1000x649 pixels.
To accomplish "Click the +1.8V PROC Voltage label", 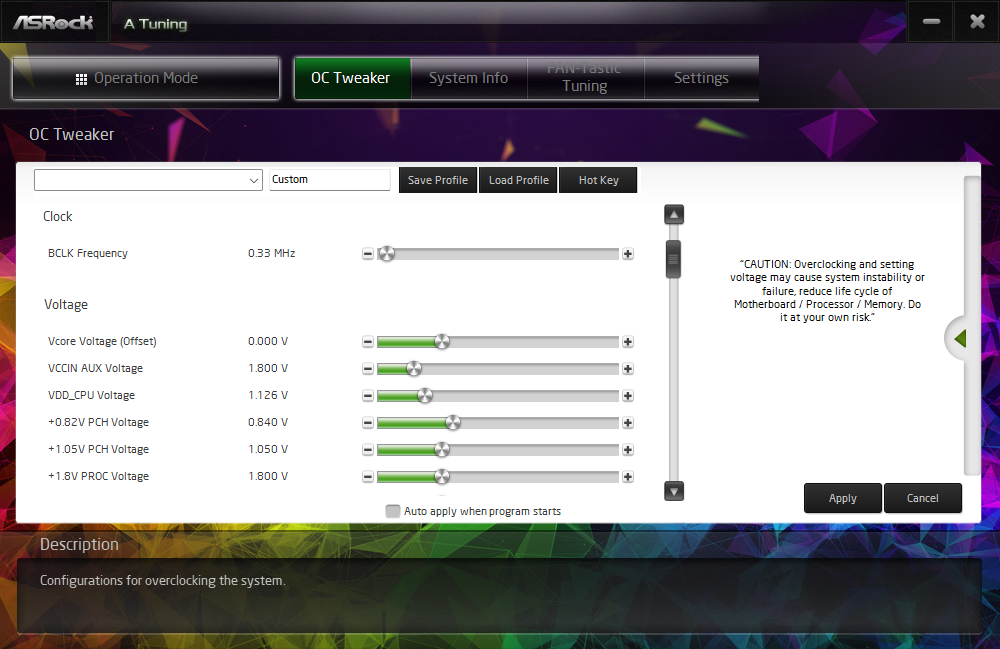I will pos(98,476).
